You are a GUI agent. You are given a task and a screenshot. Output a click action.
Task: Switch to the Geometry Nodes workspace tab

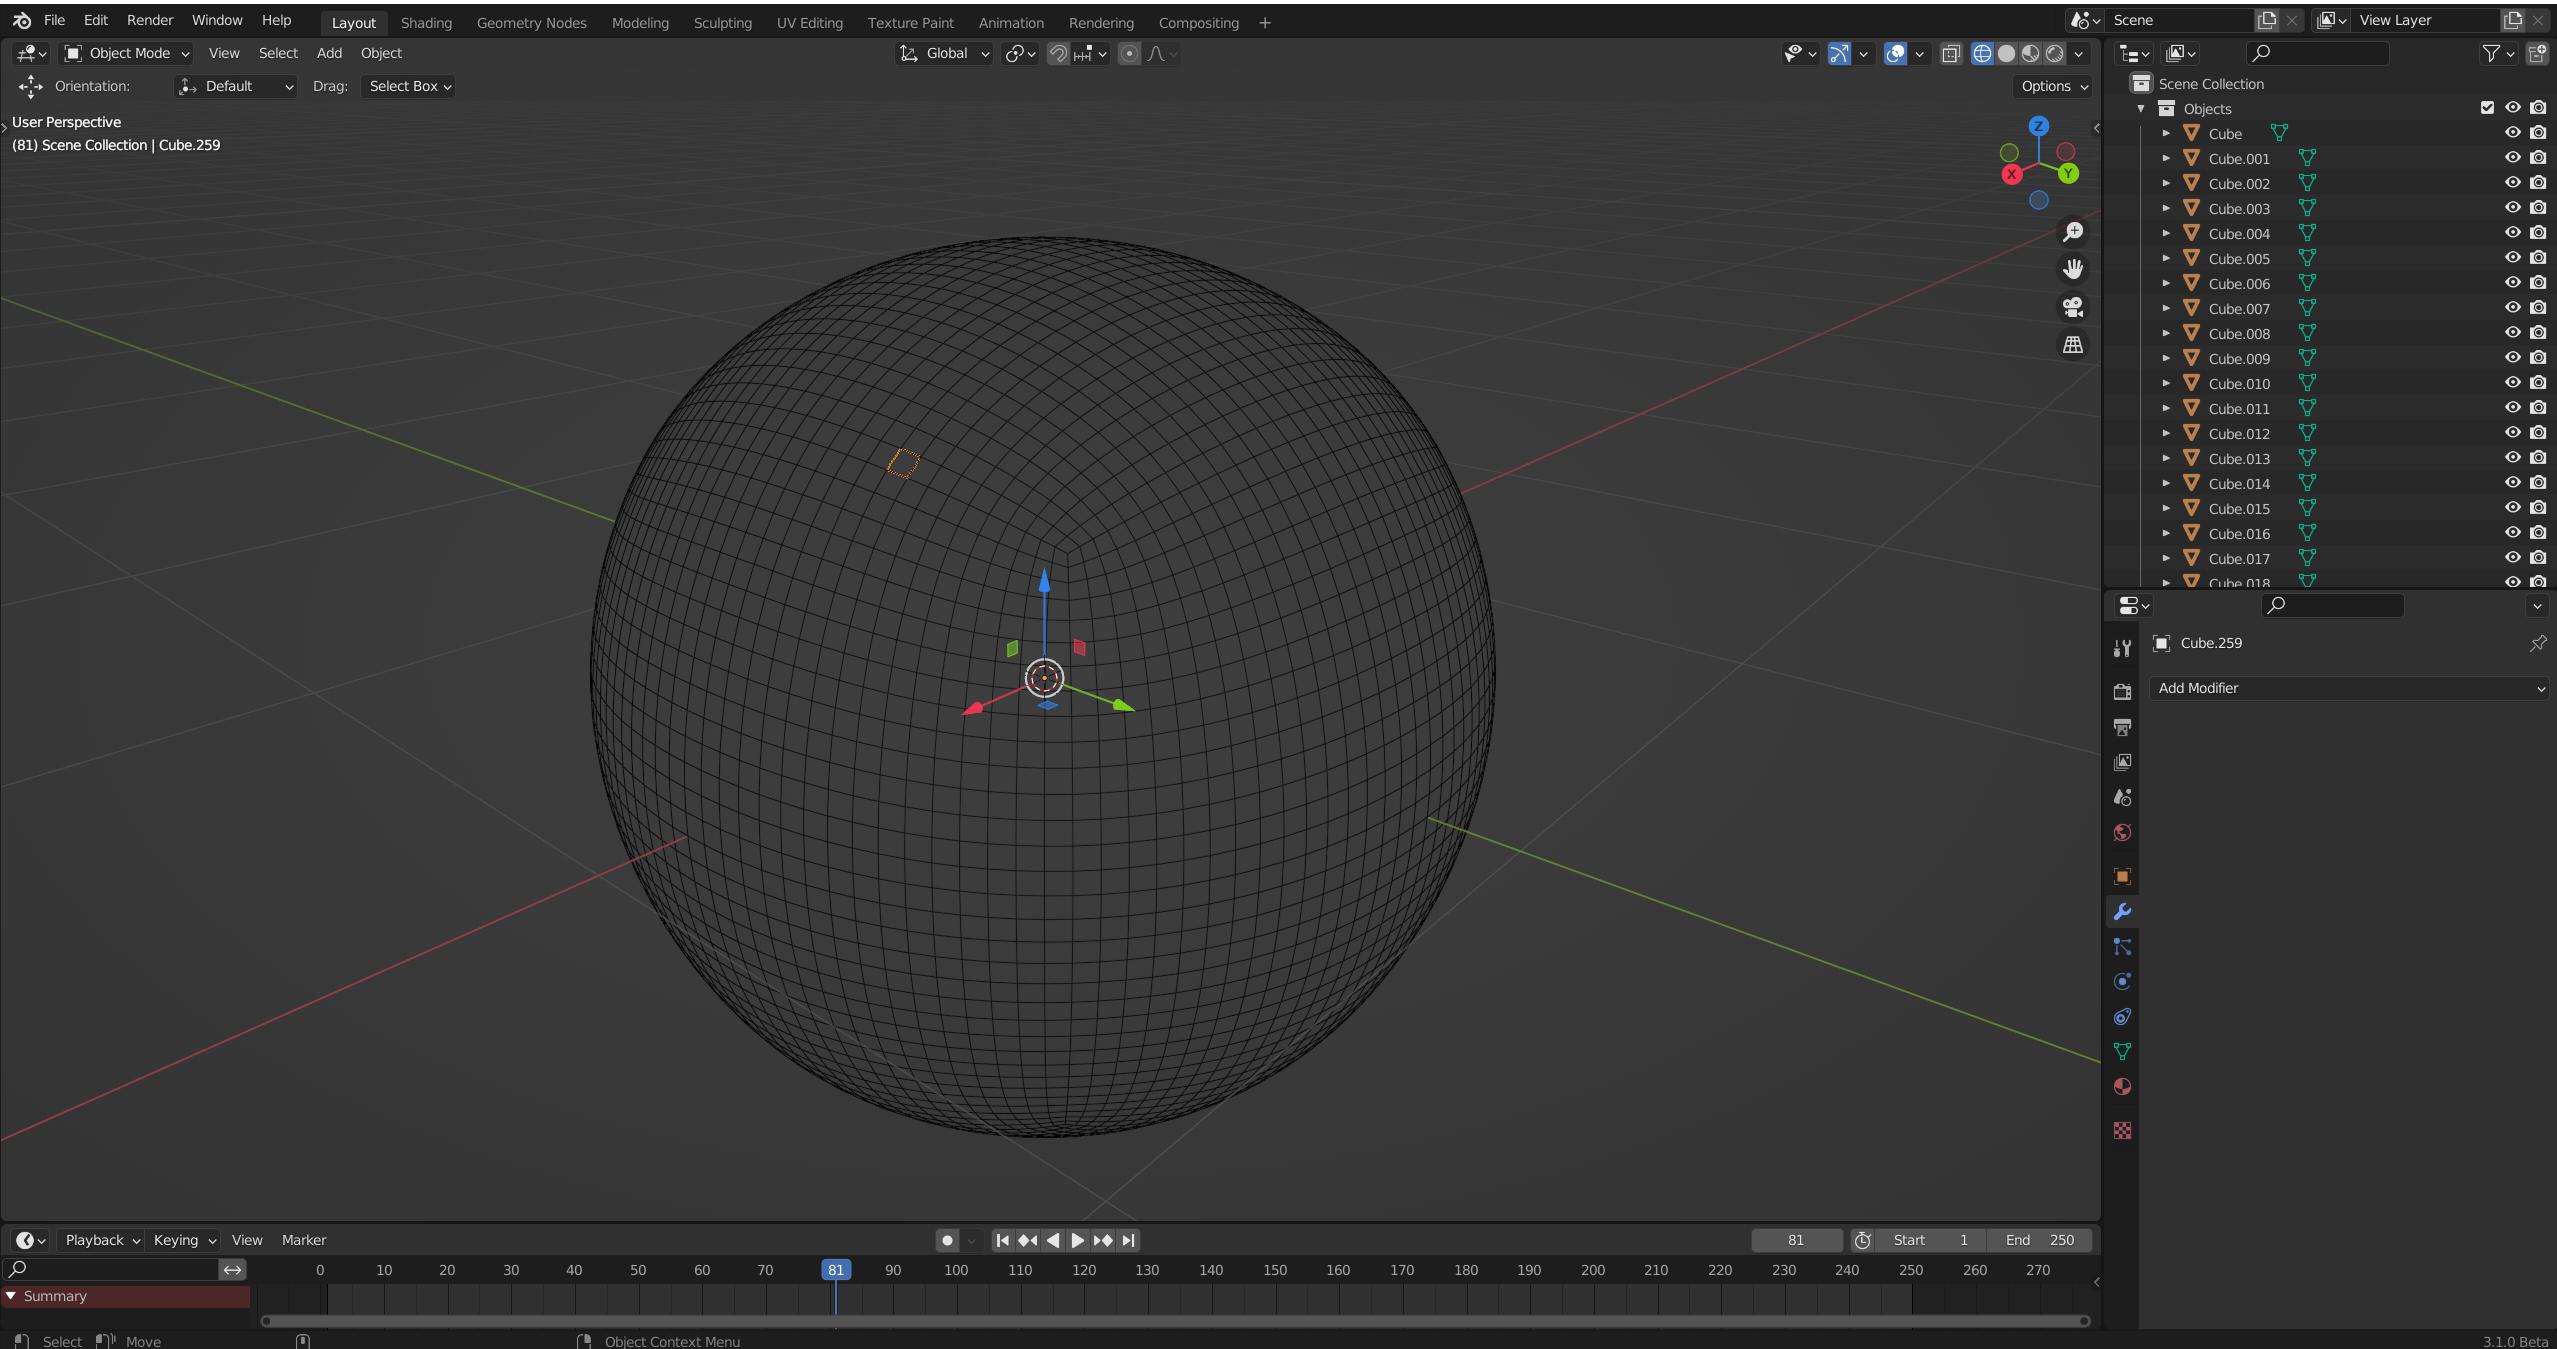[531, 22]
